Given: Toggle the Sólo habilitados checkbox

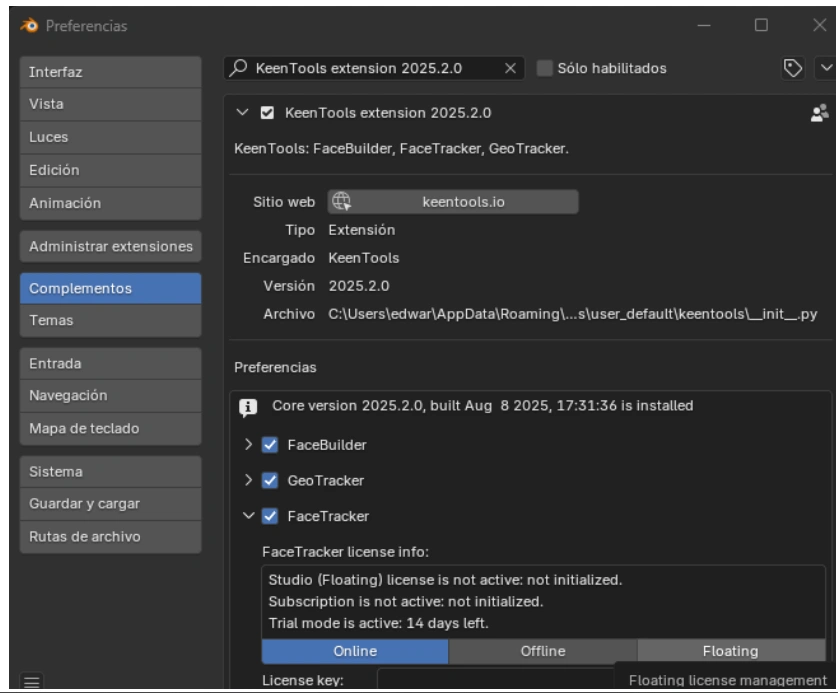Looking at the screenshot, I should click(x=544, y=68).
